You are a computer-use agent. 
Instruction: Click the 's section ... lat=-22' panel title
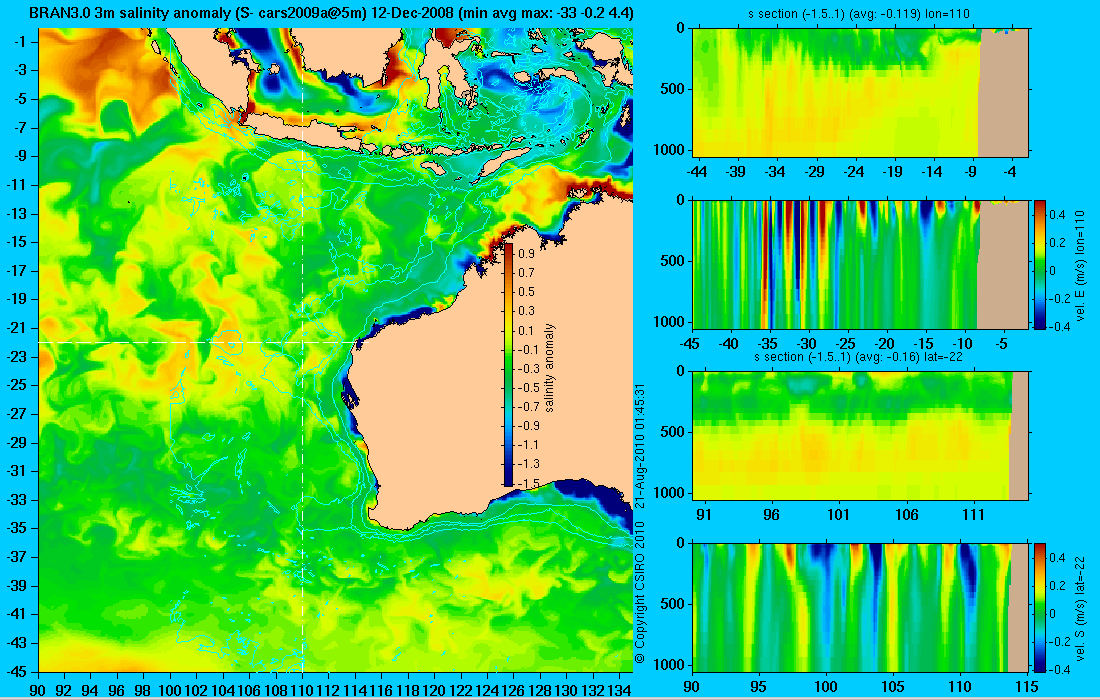coord(858,356)
